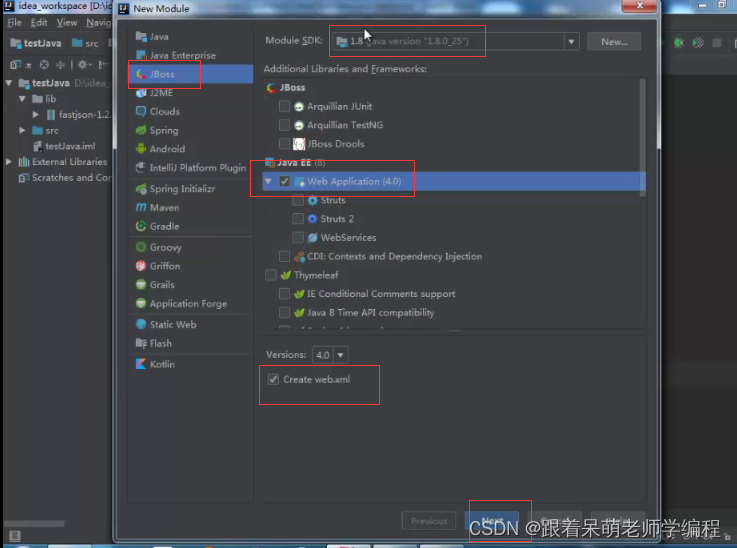Click the Spring Initializr icon

tap(141, 189)
